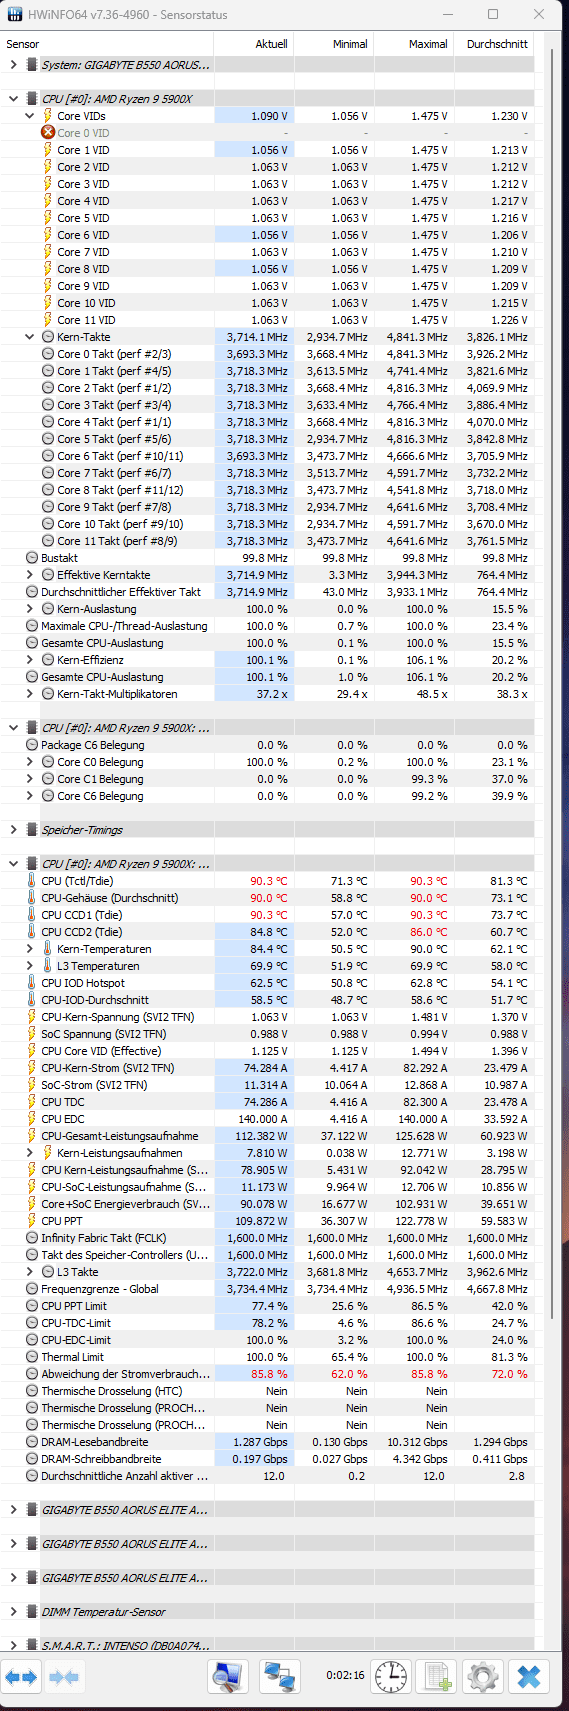Image resolution: width=569 pixels, height=1711 pixels.
Task: Click the network computers remote icon
Action: click(x=281, y=1677)
